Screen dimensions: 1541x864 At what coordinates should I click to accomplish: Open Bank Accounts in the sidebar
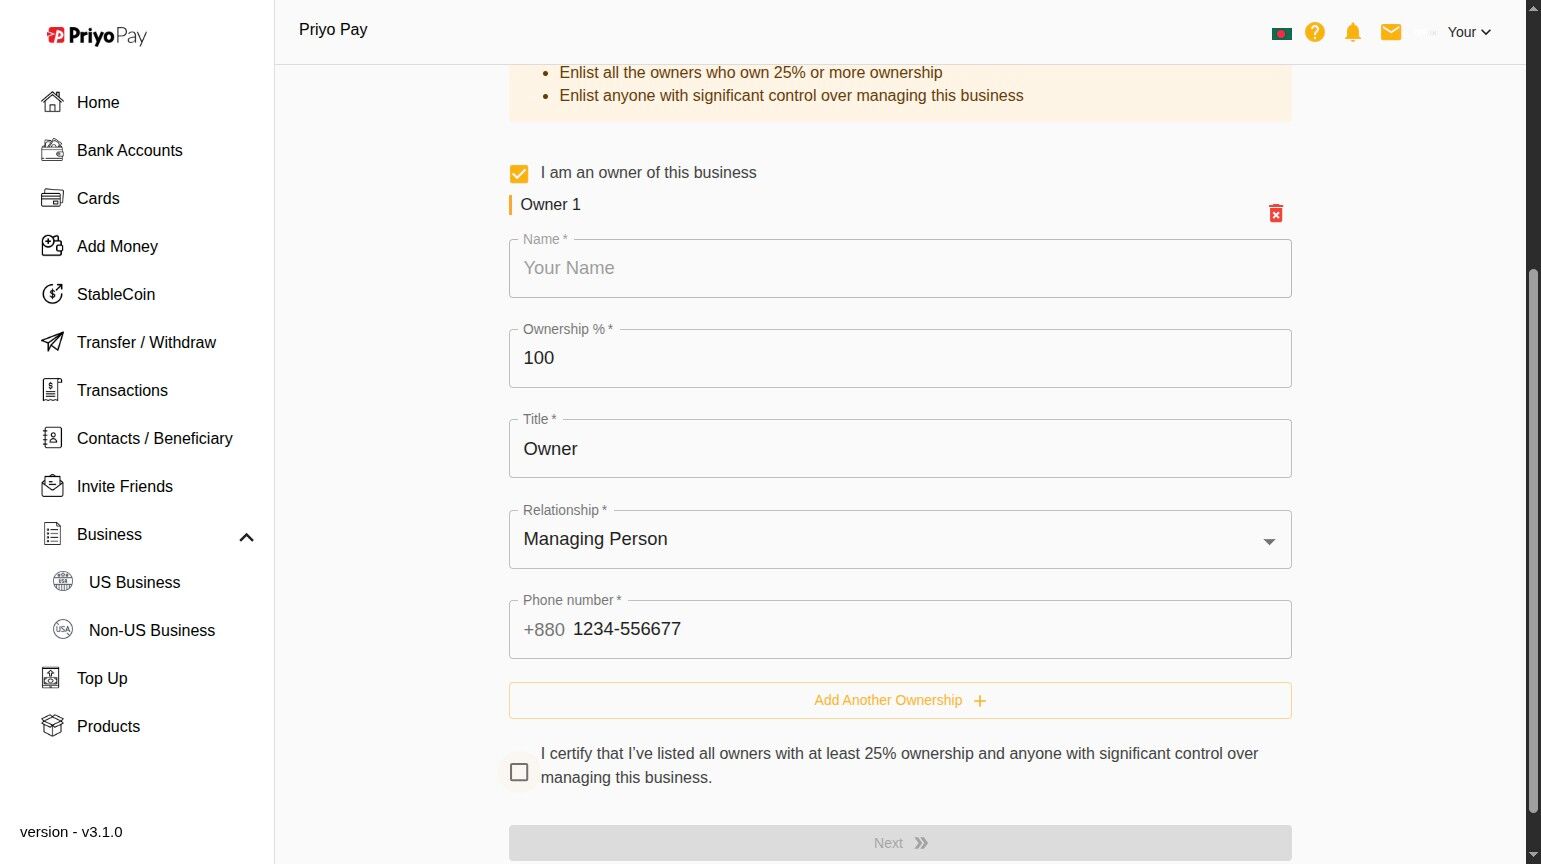click(x=129, y=150)
